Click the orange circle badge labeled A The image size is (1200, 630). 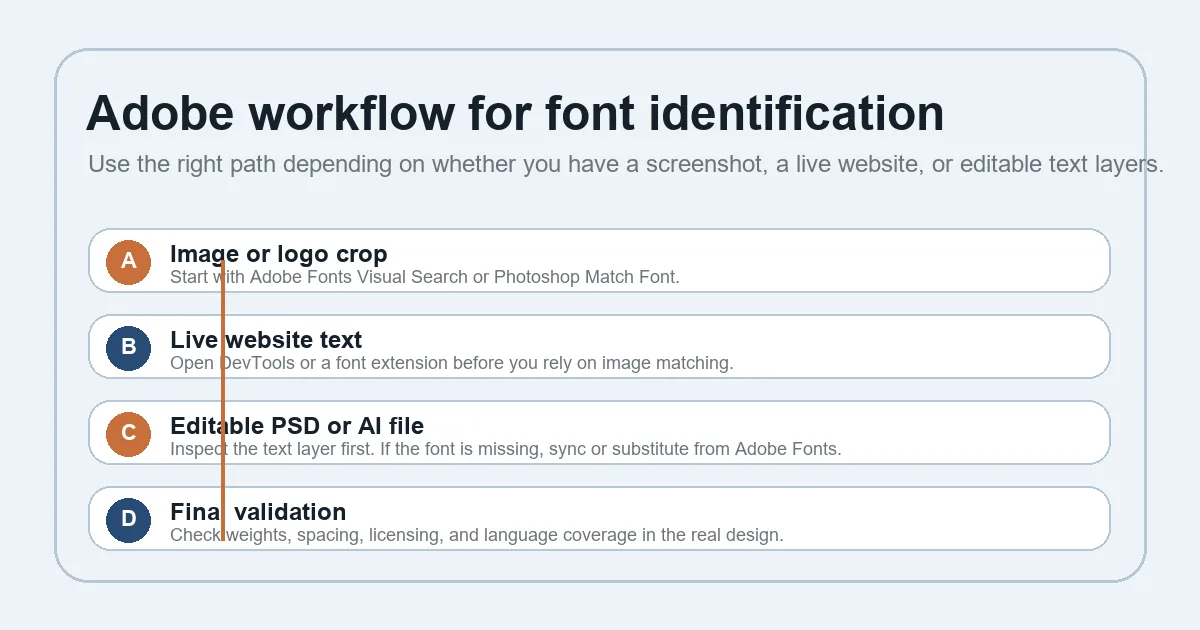click(128, 262)
